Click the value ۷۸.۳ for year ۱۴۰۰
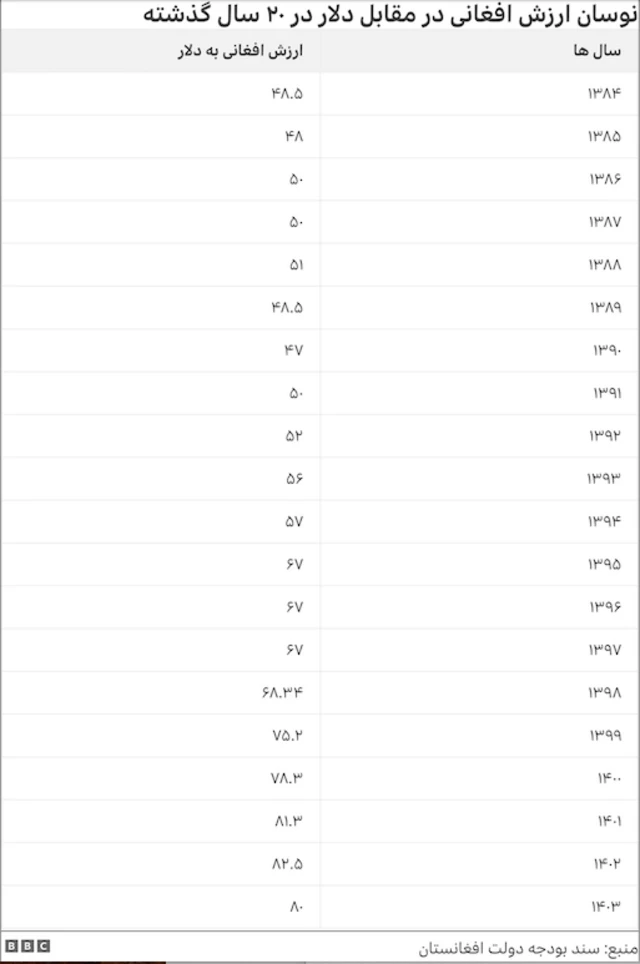This screenshot has height=964, width=640. point(288,778)
